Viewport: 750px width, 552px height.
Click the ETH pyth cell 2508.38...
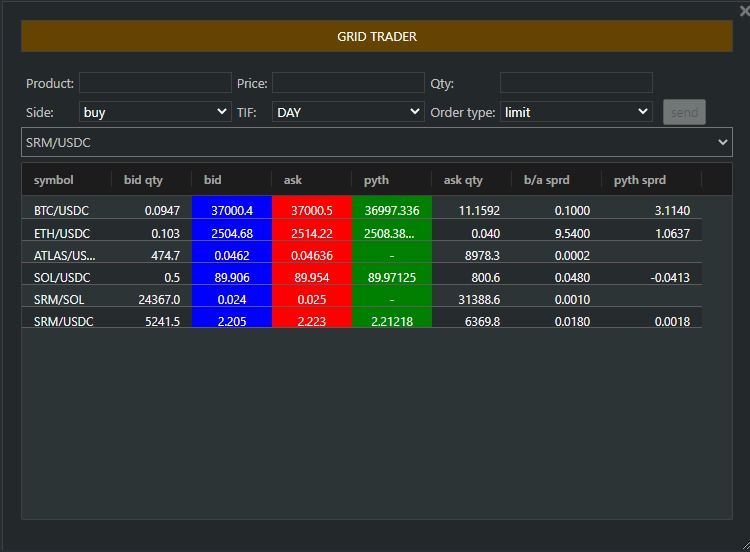(392, 230)
